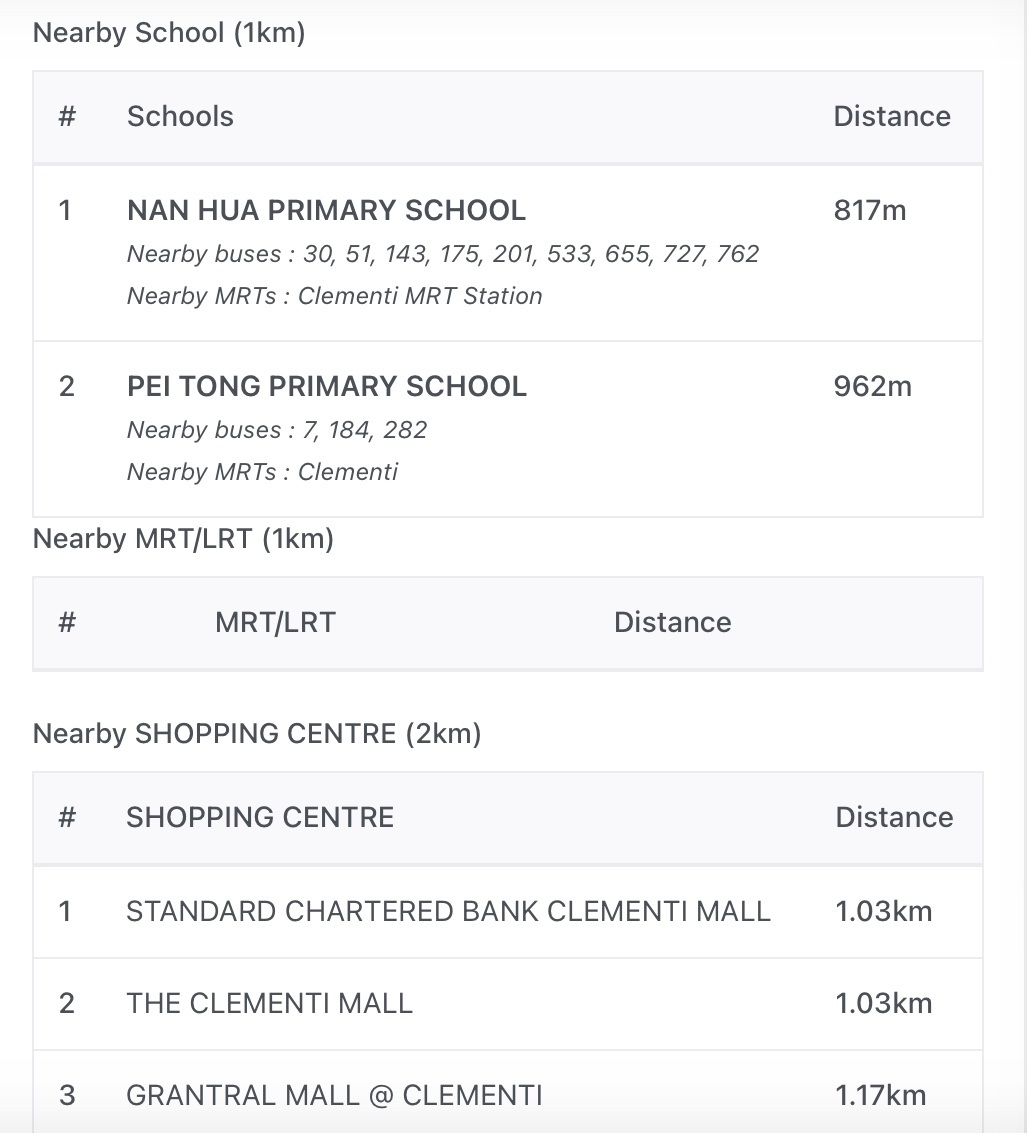1027x1138 pixels.
Task: Click the 817m distance value
Action: pyautogui.click(x=869, y=211)
